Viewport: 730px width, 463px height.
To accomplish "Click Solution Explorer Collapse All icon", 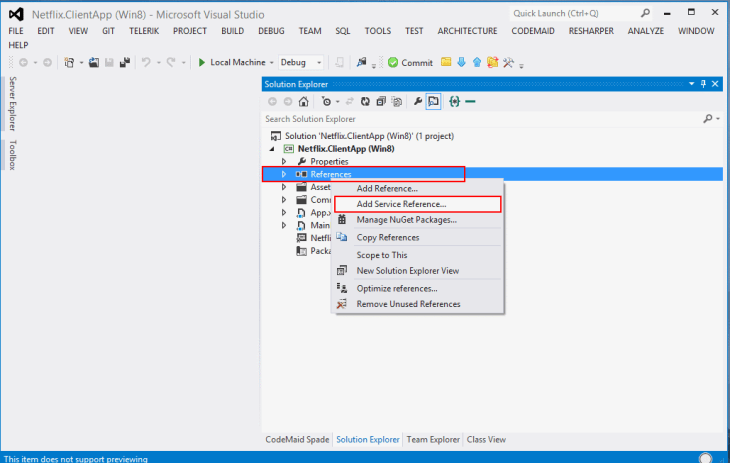I will coord(381,102).
